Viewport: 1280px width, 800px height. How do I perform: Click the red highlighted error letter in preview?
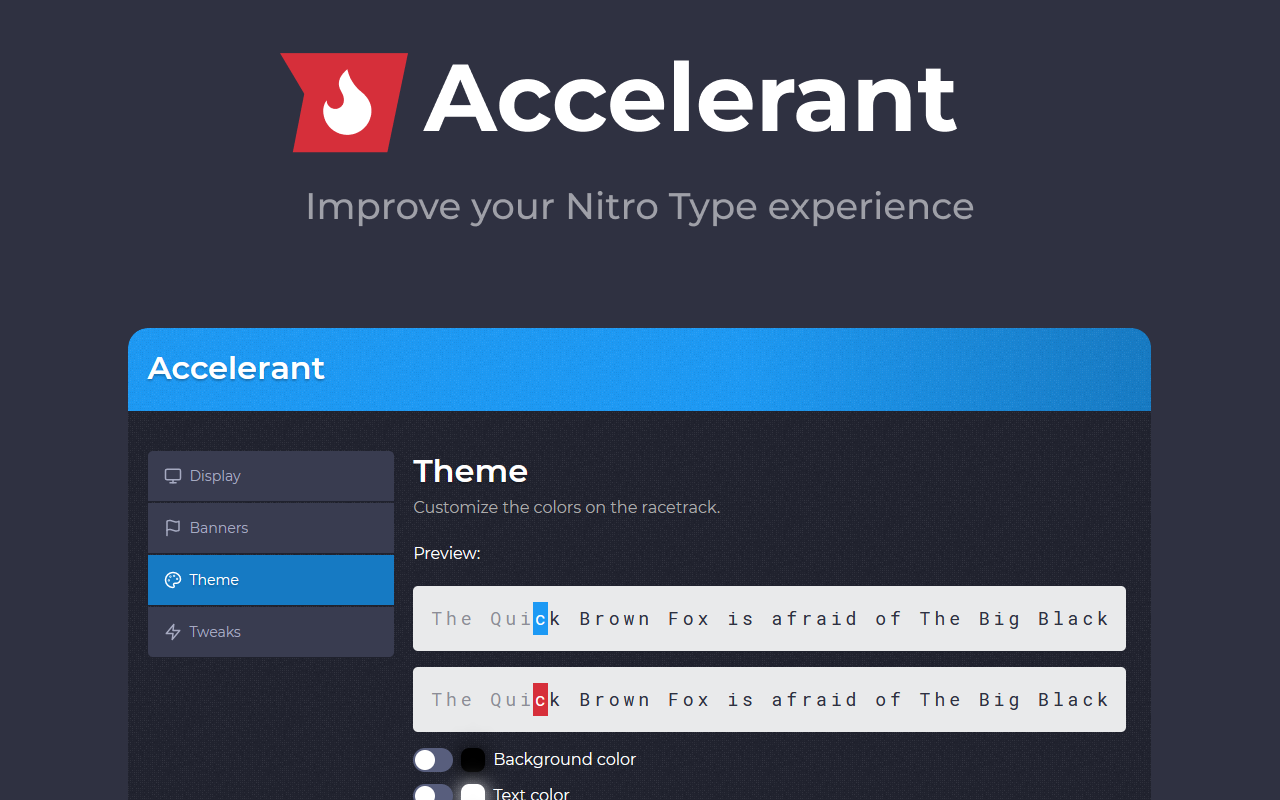(540, 700)
